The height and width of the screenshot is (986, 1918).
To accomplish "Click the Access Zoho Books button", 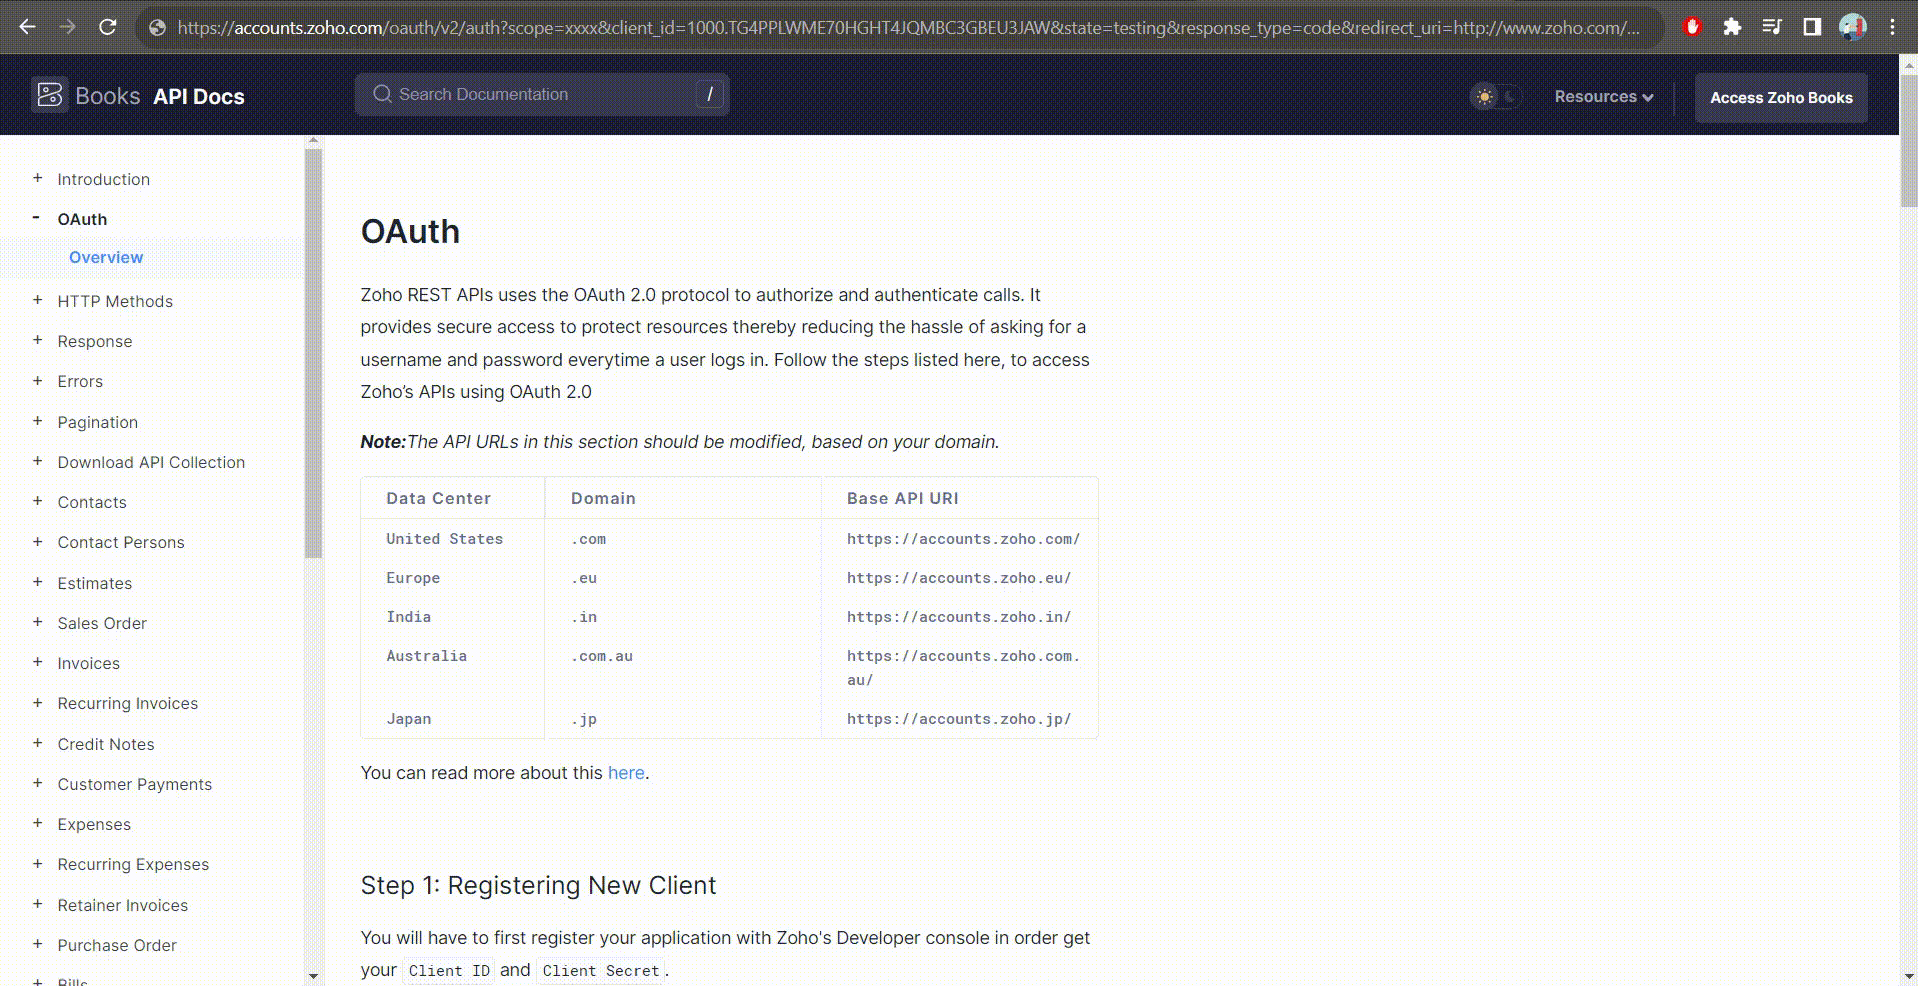I will 1780,98.
